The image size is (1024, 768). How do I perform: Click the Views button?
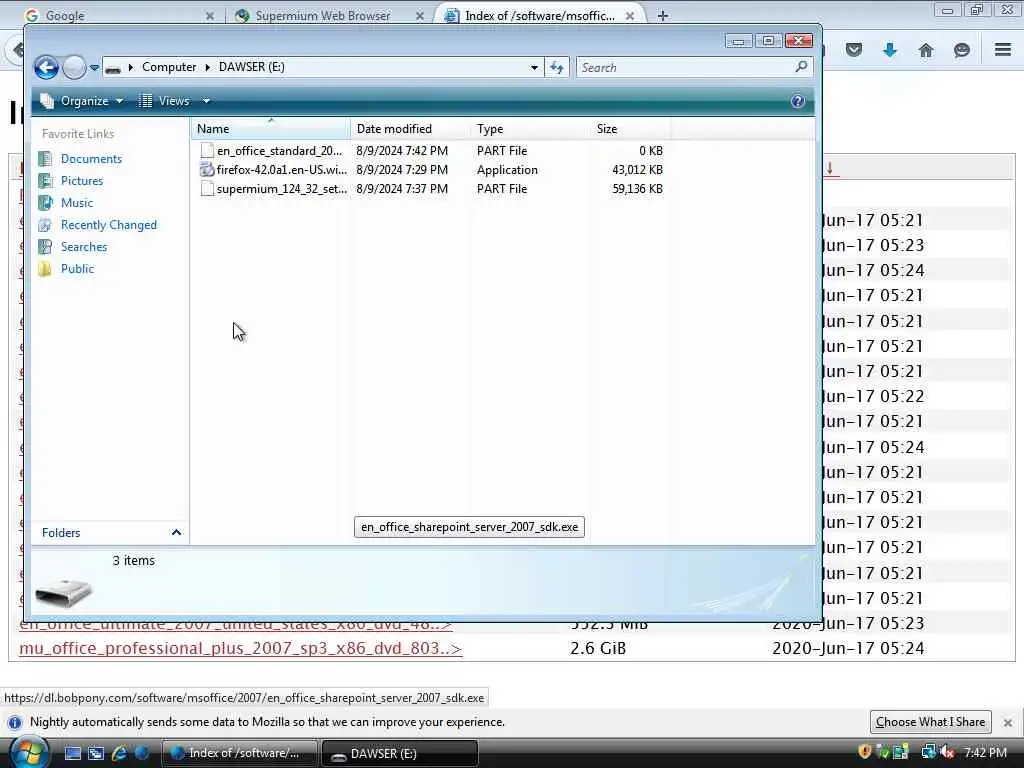[x=165, y=101]
